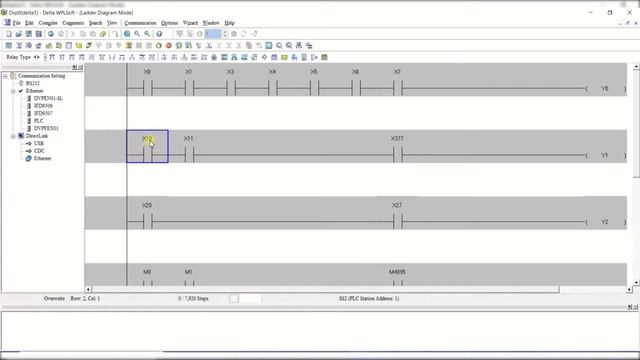Click the large blue magnifier icon

[127, 34]
